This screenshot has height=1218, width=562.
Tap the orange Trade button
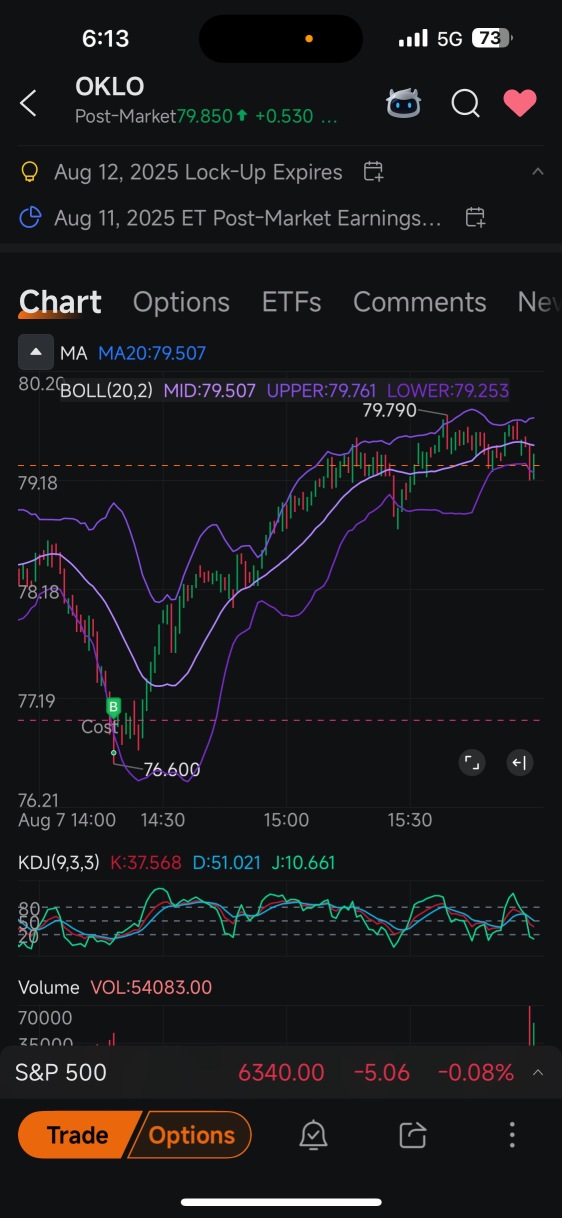[77, 1135]
